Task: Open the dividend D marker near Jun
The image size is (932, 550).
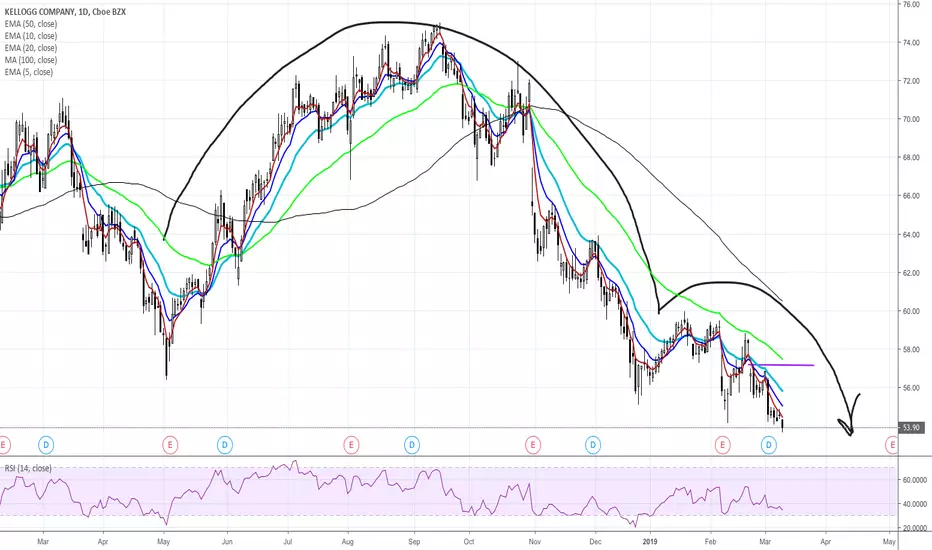Action: 225,444
